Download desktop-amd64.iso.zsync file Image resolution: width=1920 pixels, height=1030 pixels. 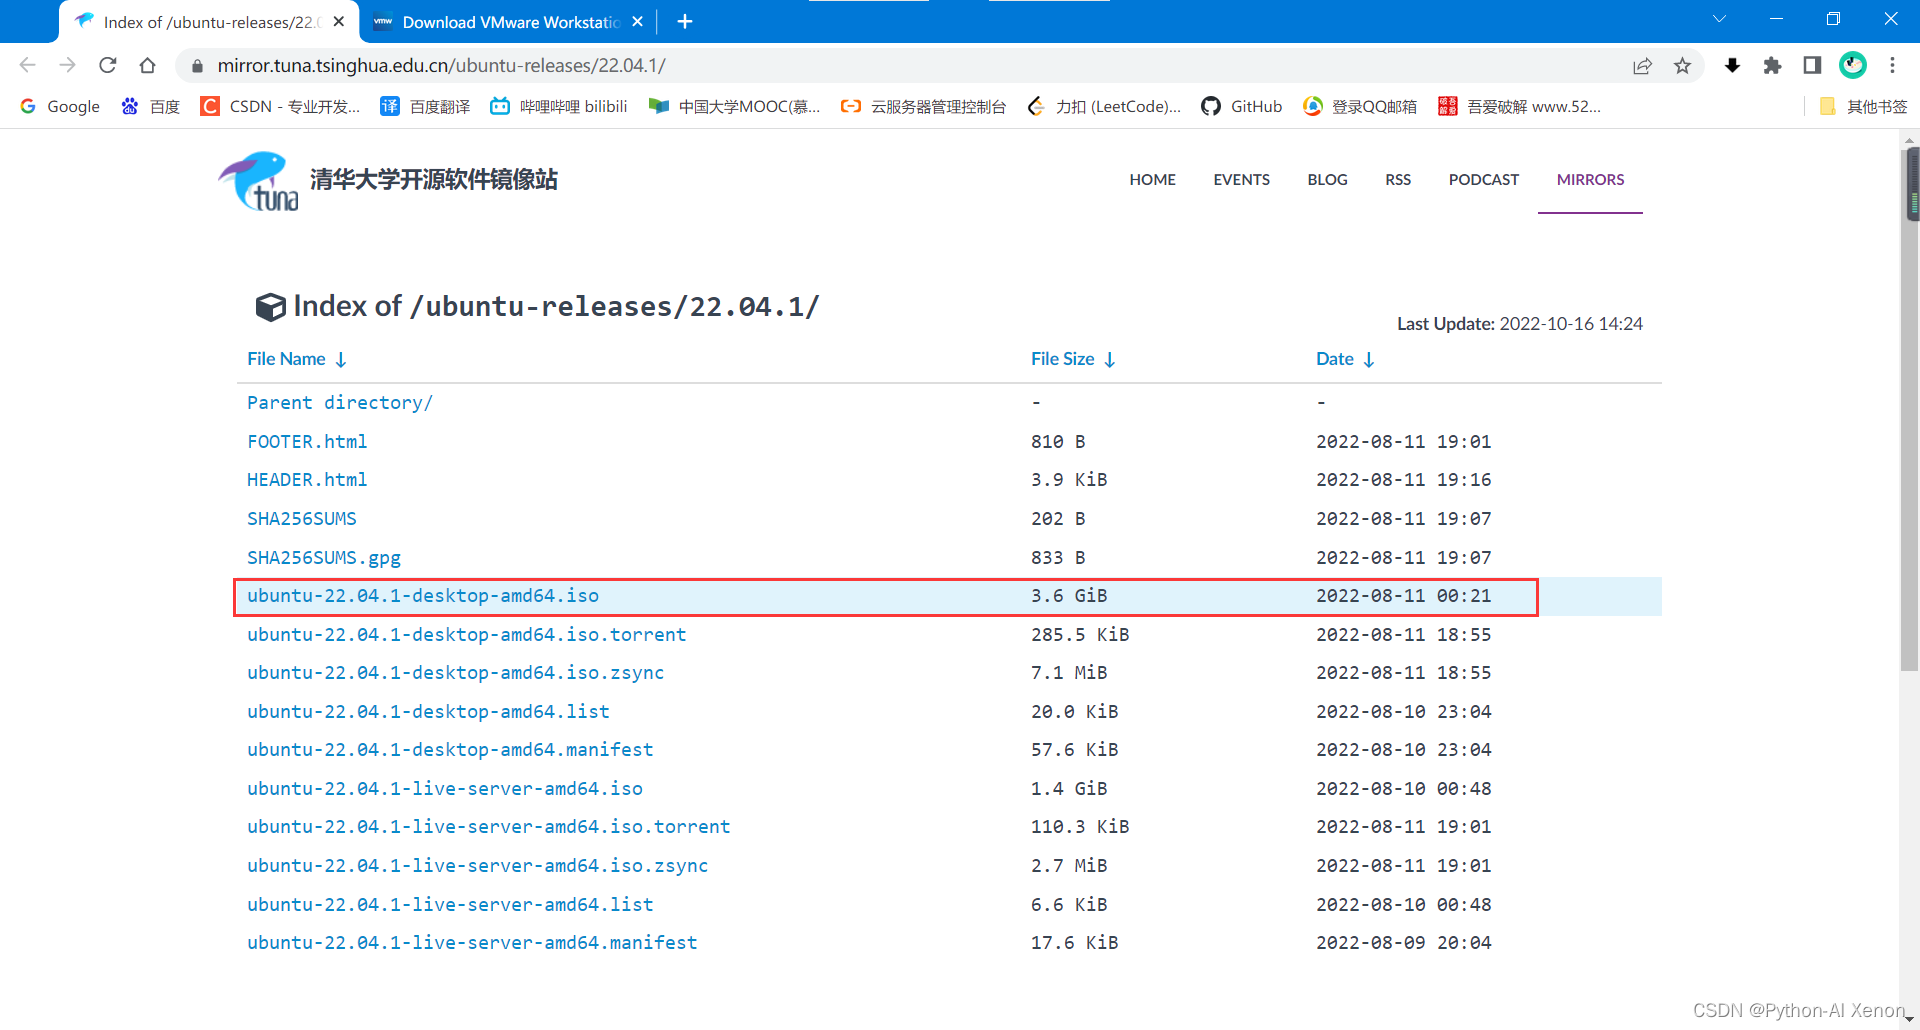(455, 673)
